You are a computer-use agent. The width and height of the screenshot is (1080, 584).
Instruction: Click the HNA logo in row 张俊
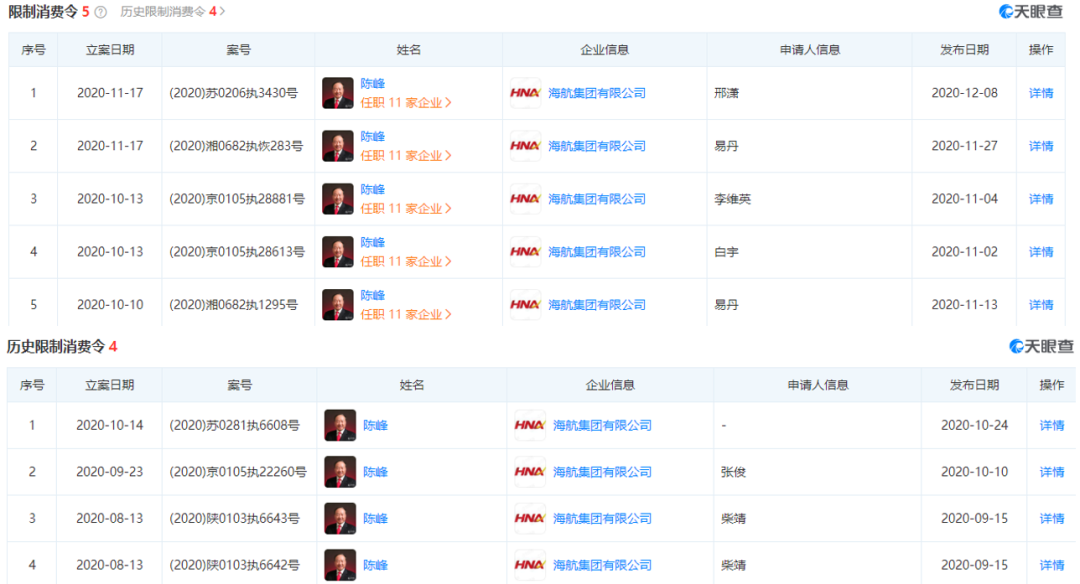point(530,472)
